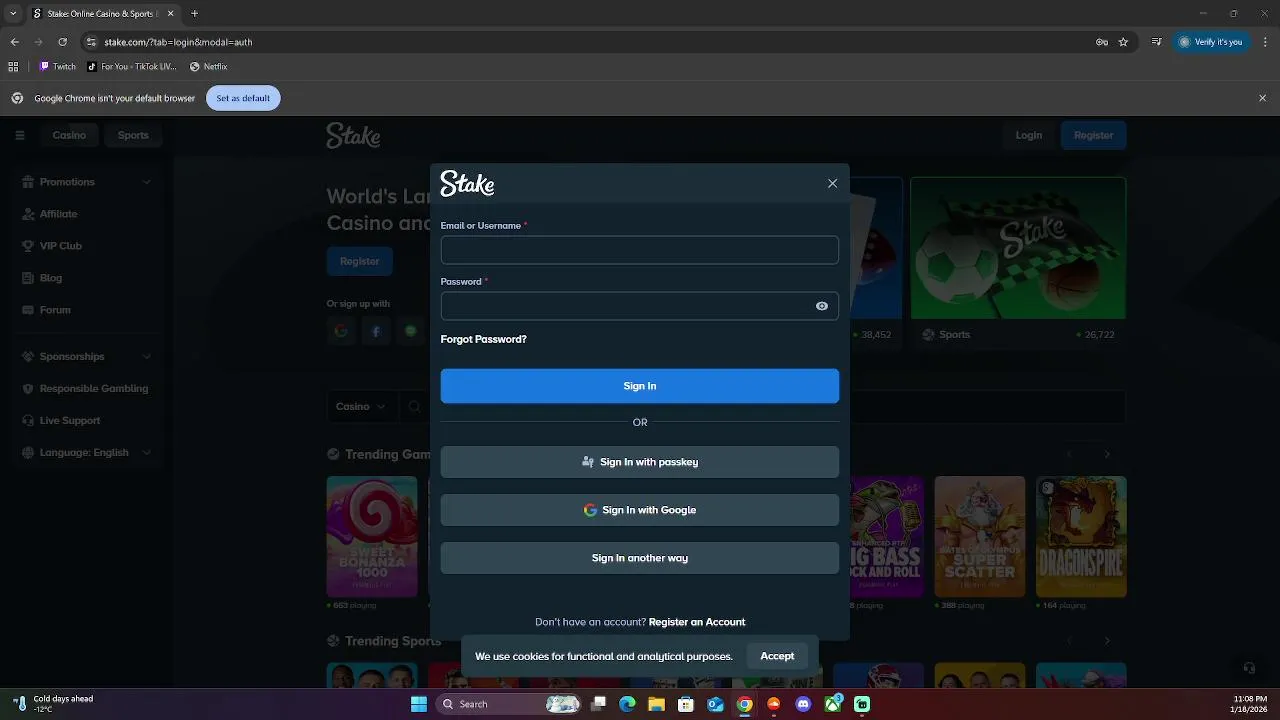The width and height of the screenshot is (1280, 720).
Task: Click the Verify it's you profile chip
Action: pos(1211,42)
